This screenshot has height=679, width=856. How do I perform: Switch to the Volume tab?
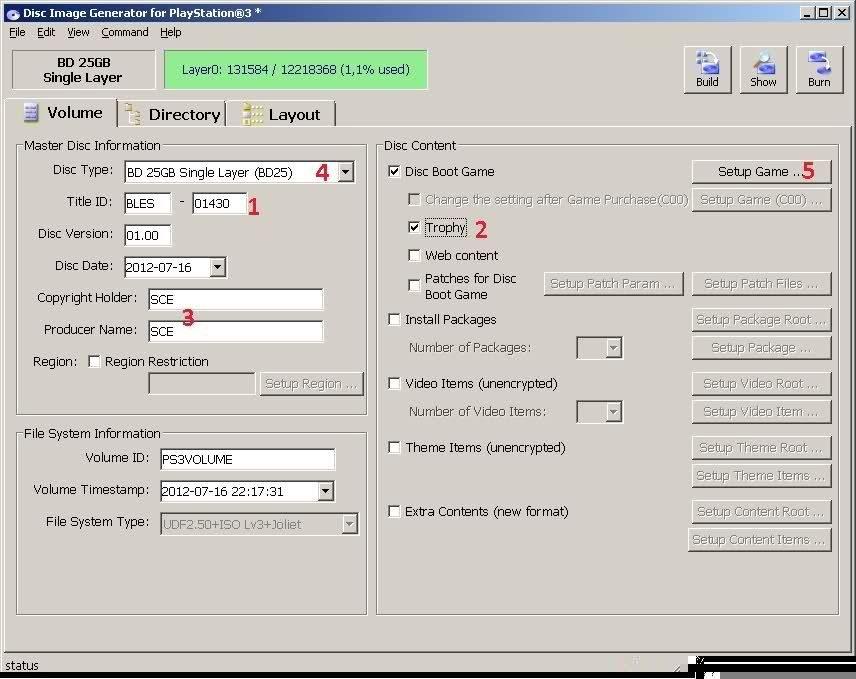(63, 113)
